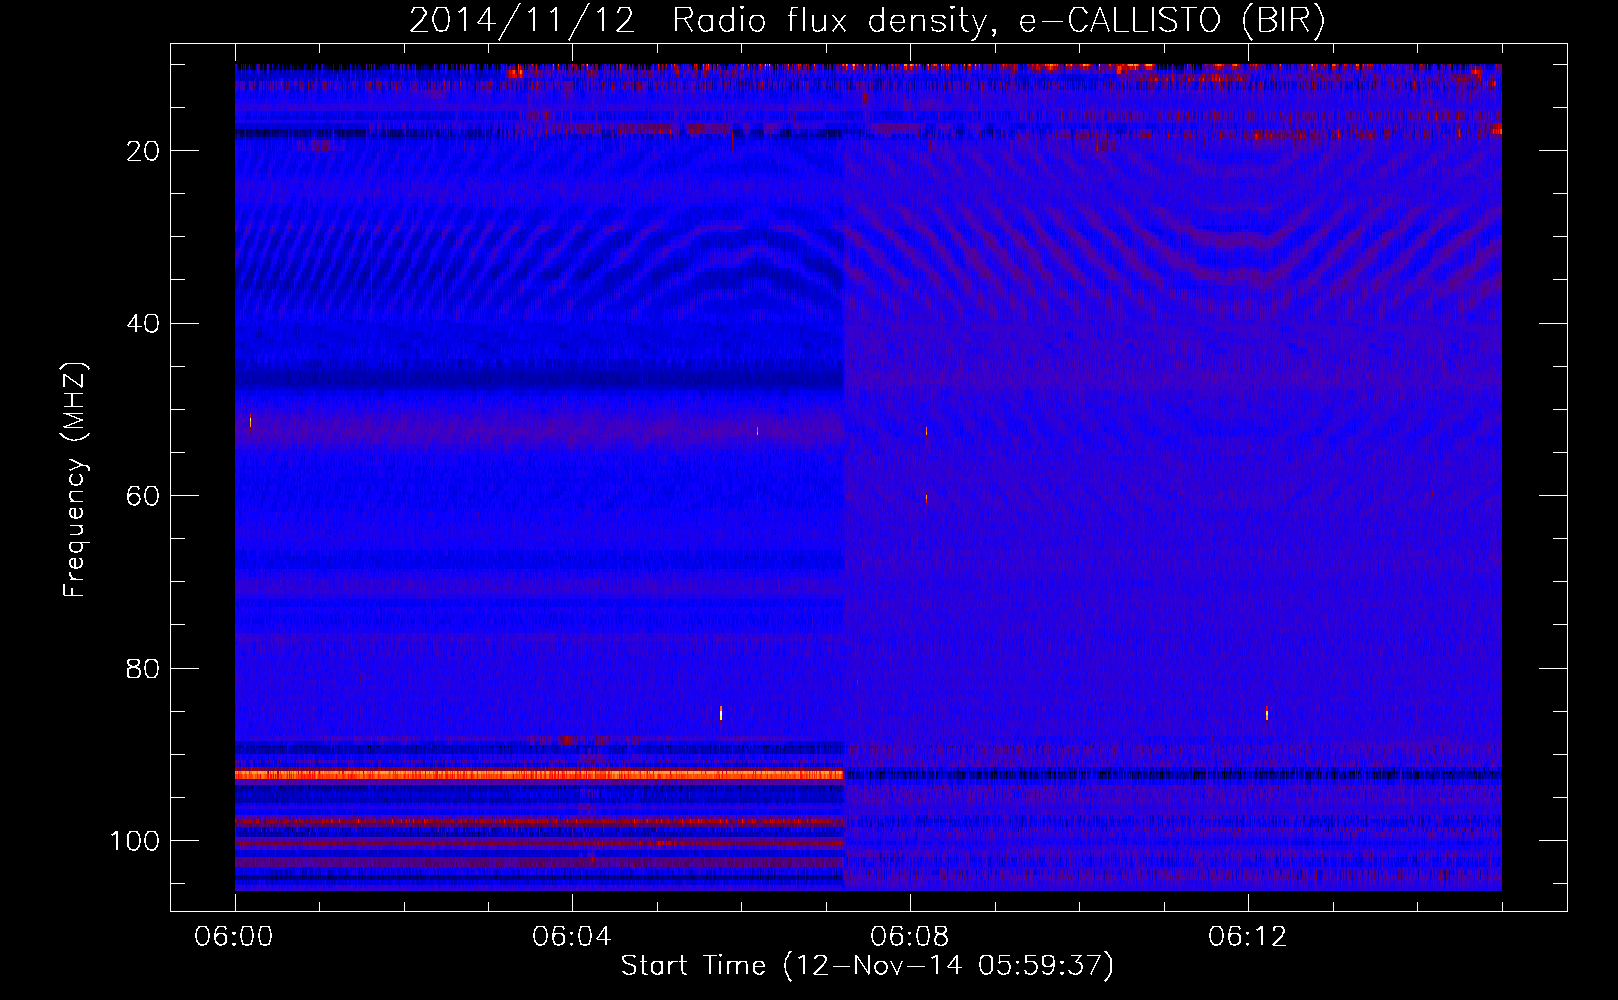Click the '60' frequency tick label
Screen dimensions: 1618x1000
coord(143,496)
